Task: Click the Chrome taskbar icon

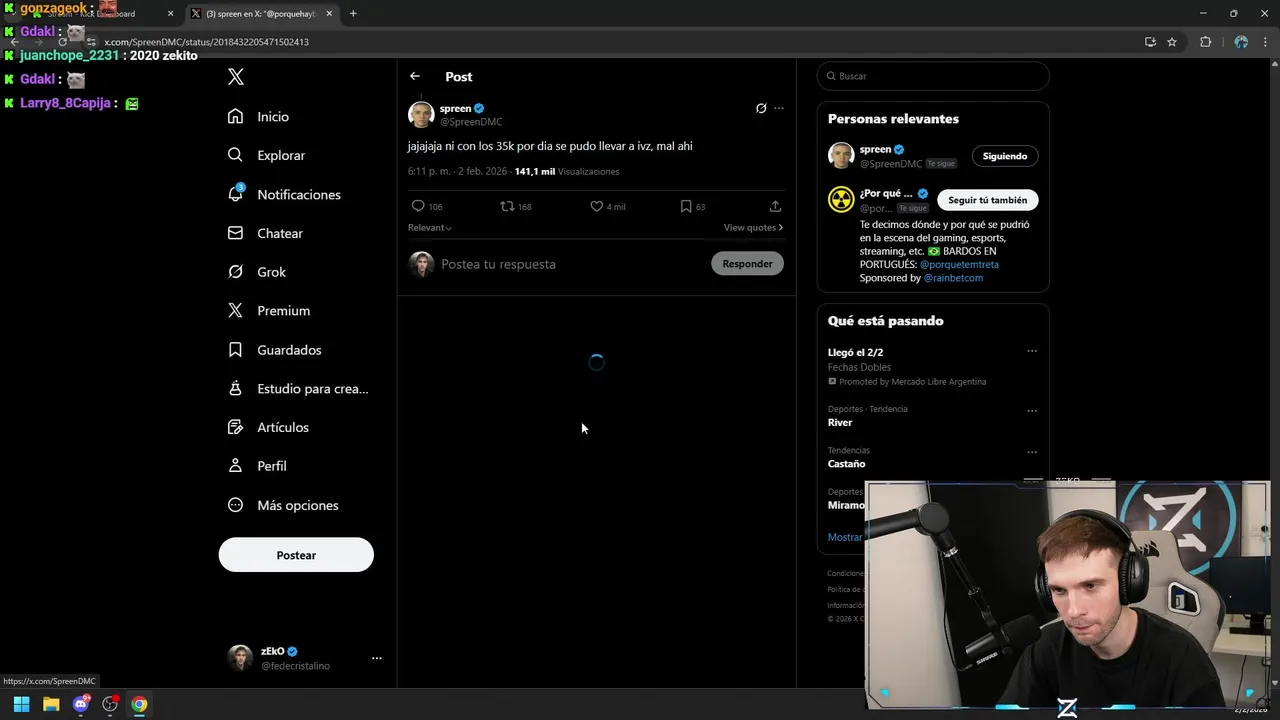Action: 139,704
